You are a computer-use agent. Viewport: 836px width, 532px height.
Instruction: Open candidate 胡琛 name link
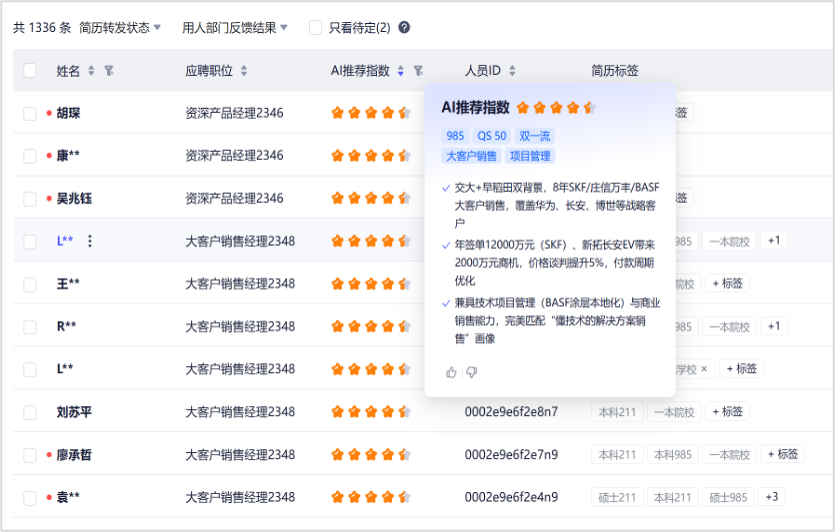point(68,113)
